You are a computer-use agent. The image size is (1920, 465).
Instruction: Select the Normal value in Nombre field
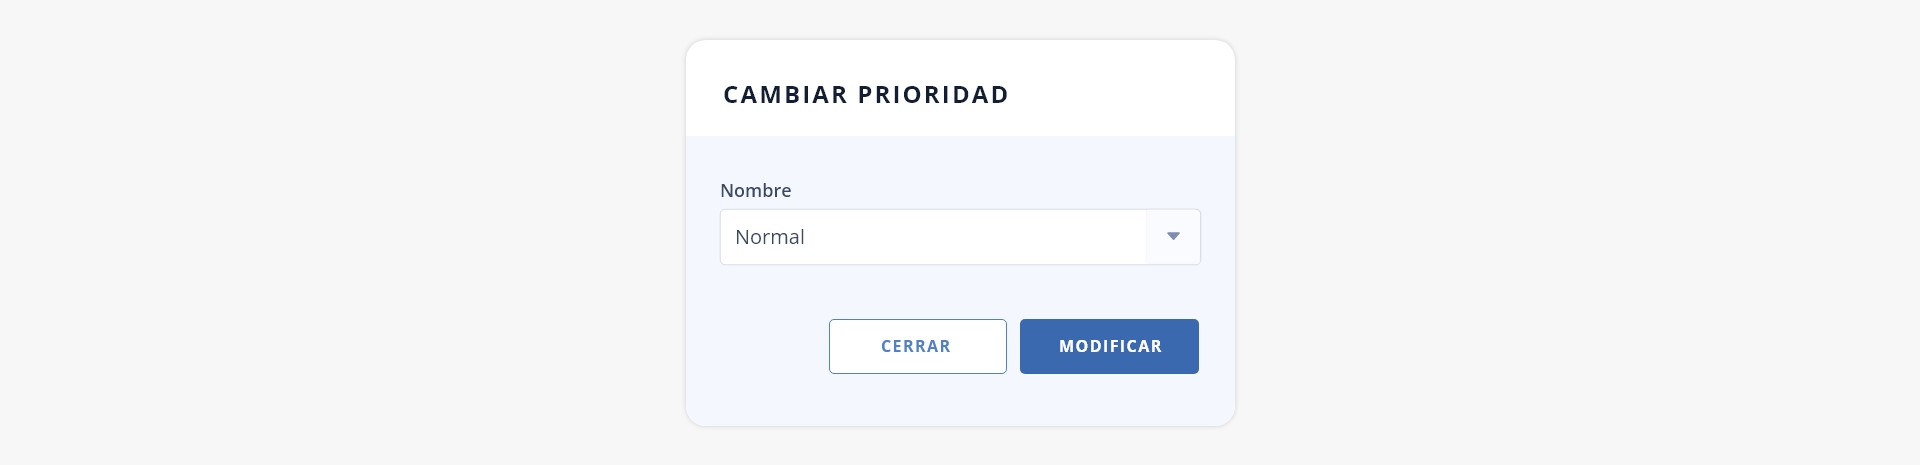coord(770,237)
